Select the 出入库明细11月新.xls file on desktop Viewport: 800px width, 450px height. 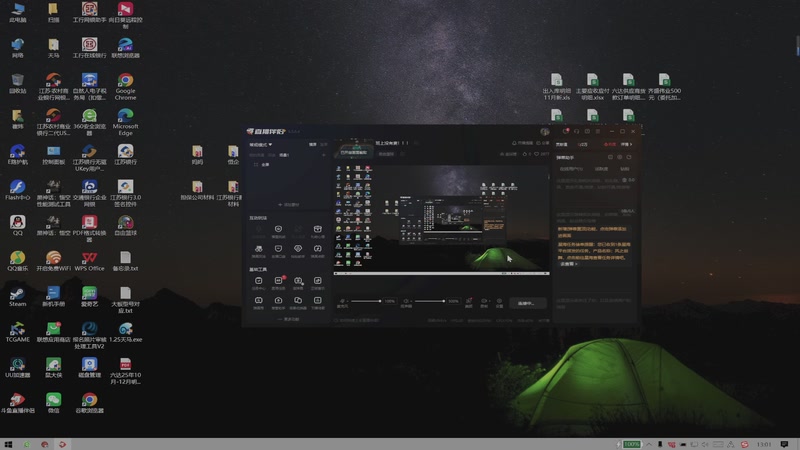pyautogui.click(x=557, y=86)
